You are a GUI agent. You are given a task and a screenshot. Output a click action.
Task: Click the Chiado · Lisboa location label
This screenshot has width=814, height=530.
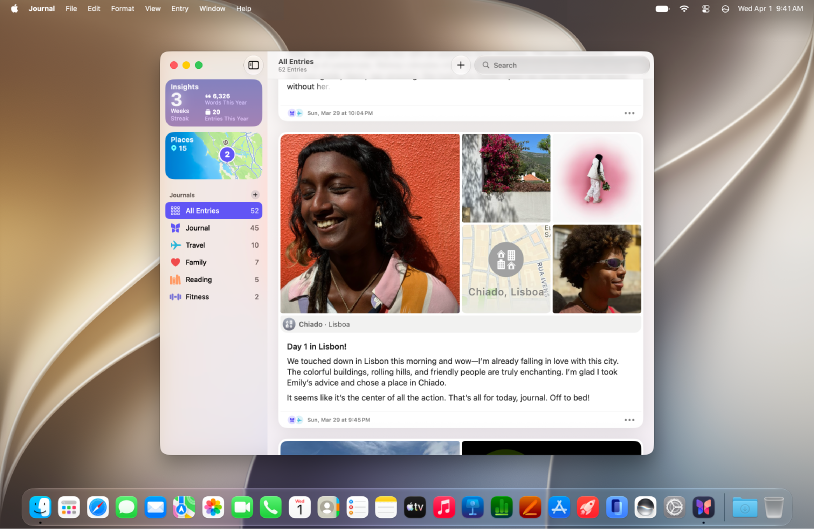(x=324, y=324)
